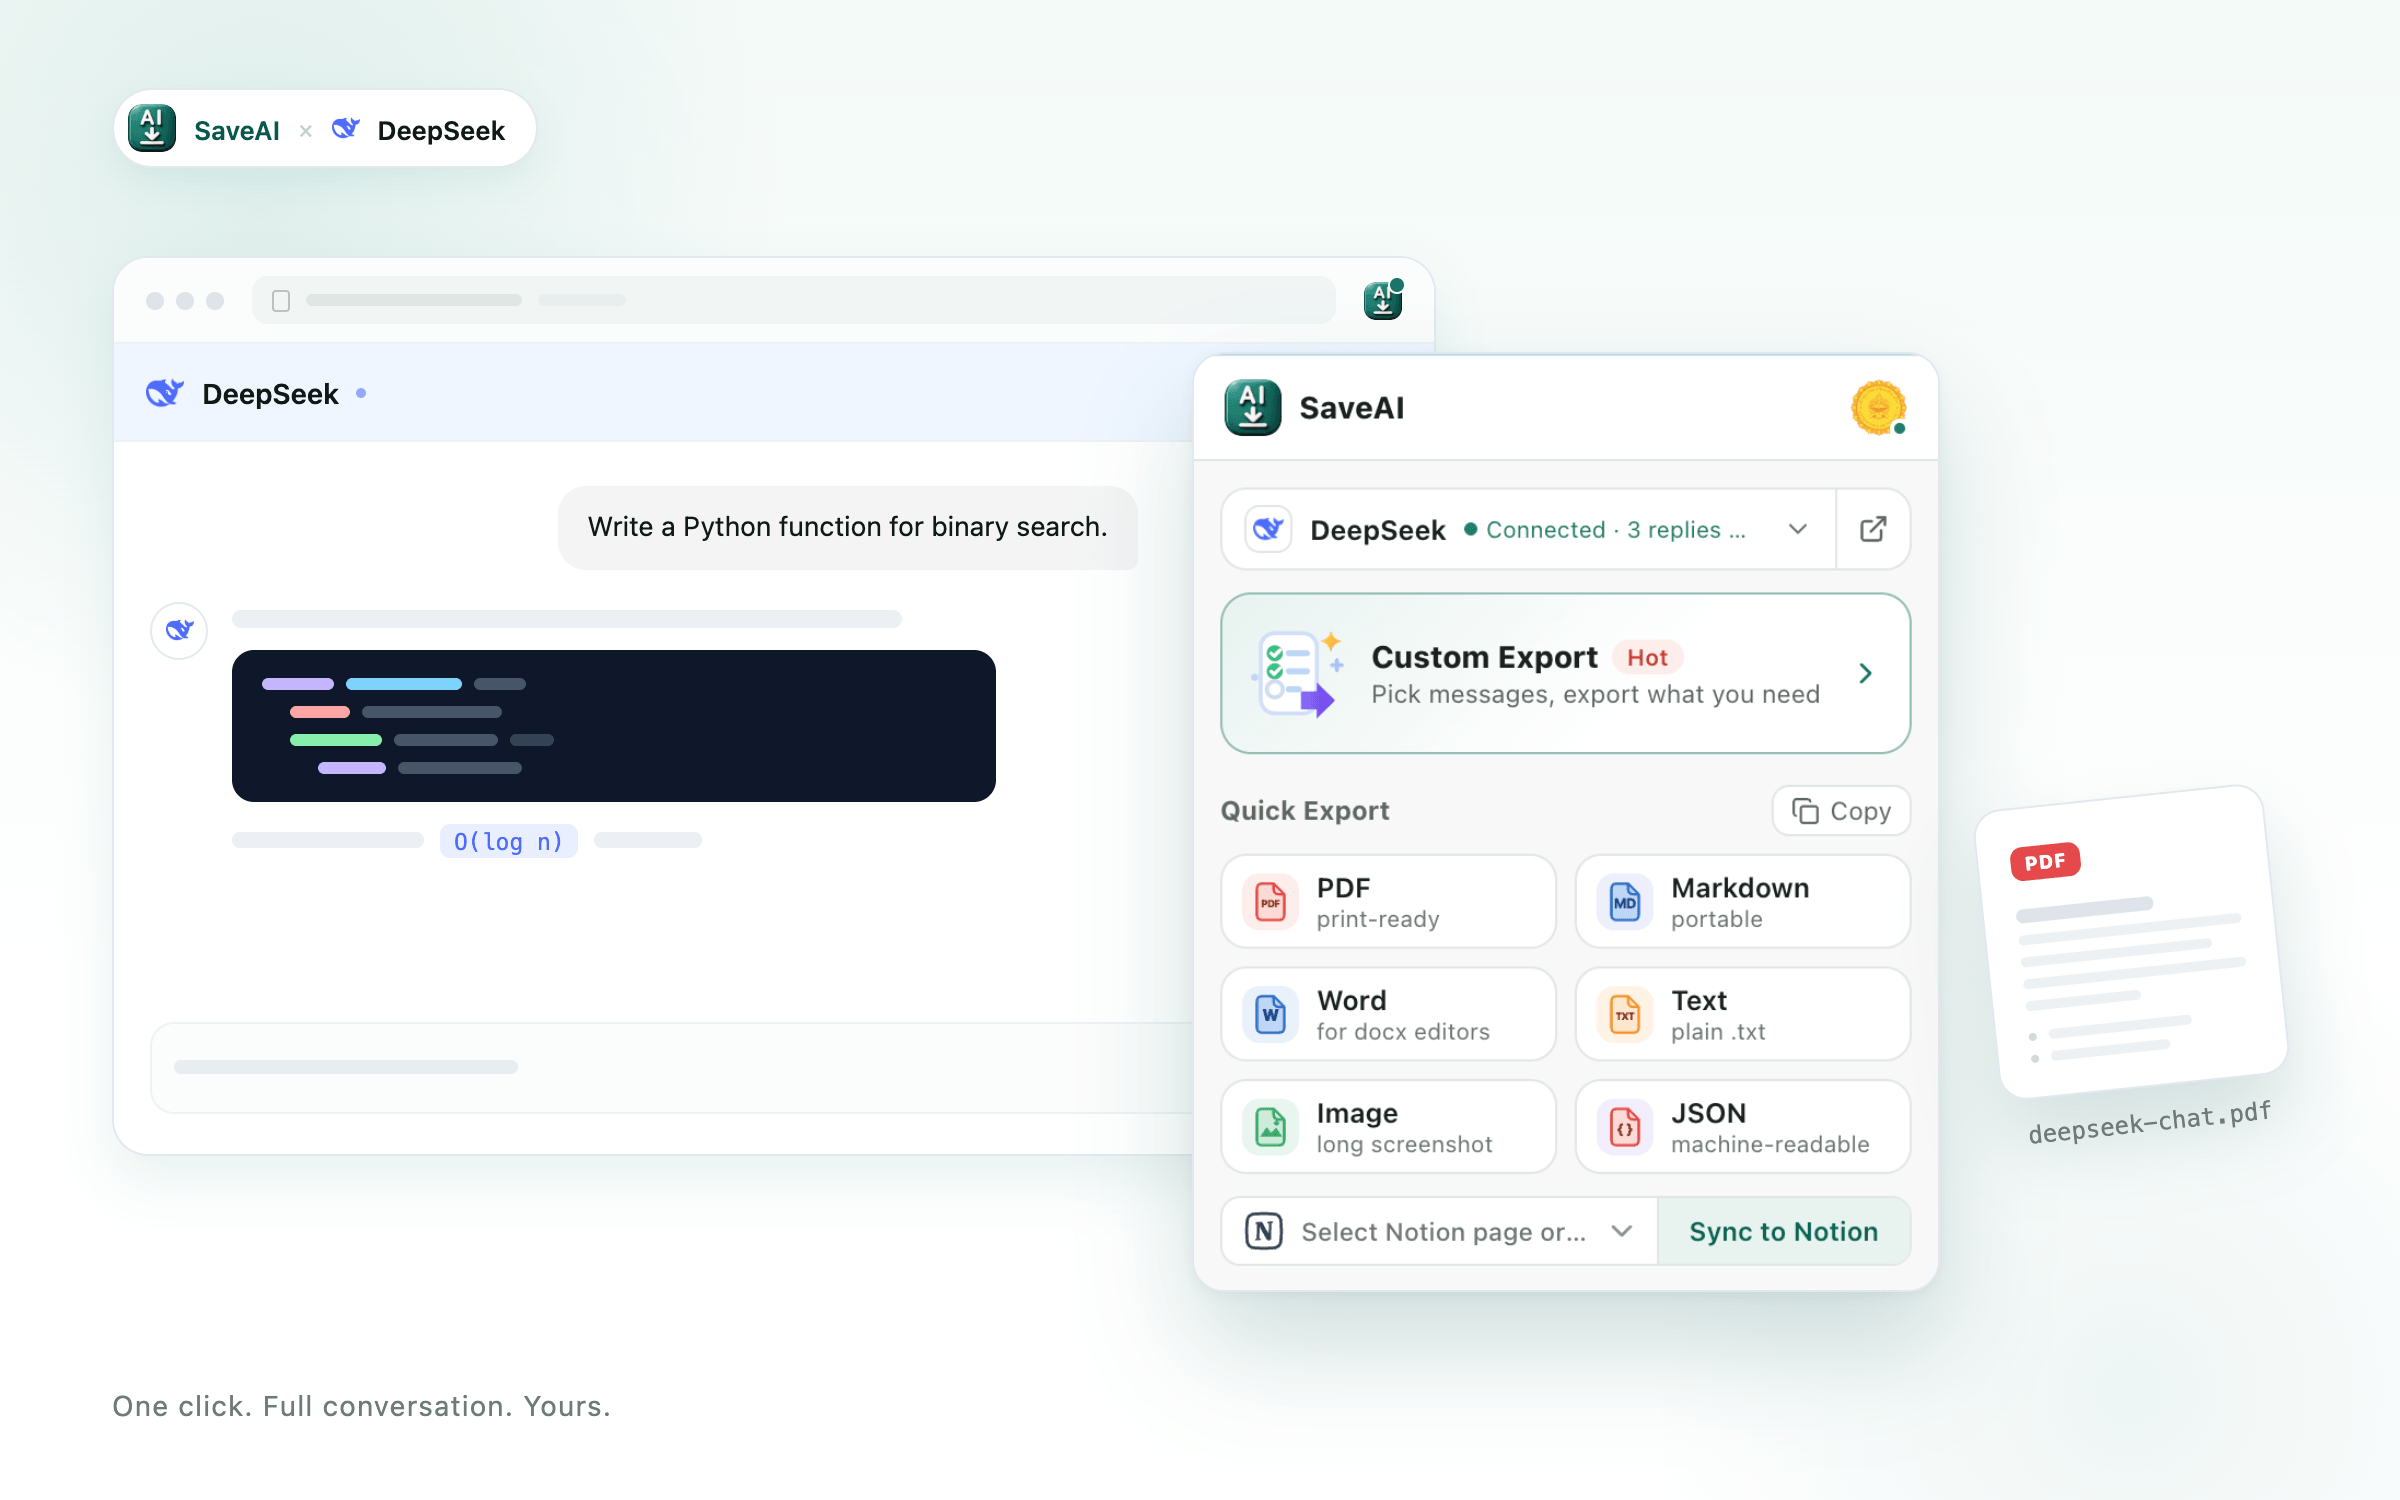Click the SaveAI extension icon in browser toolbar

1383,300
